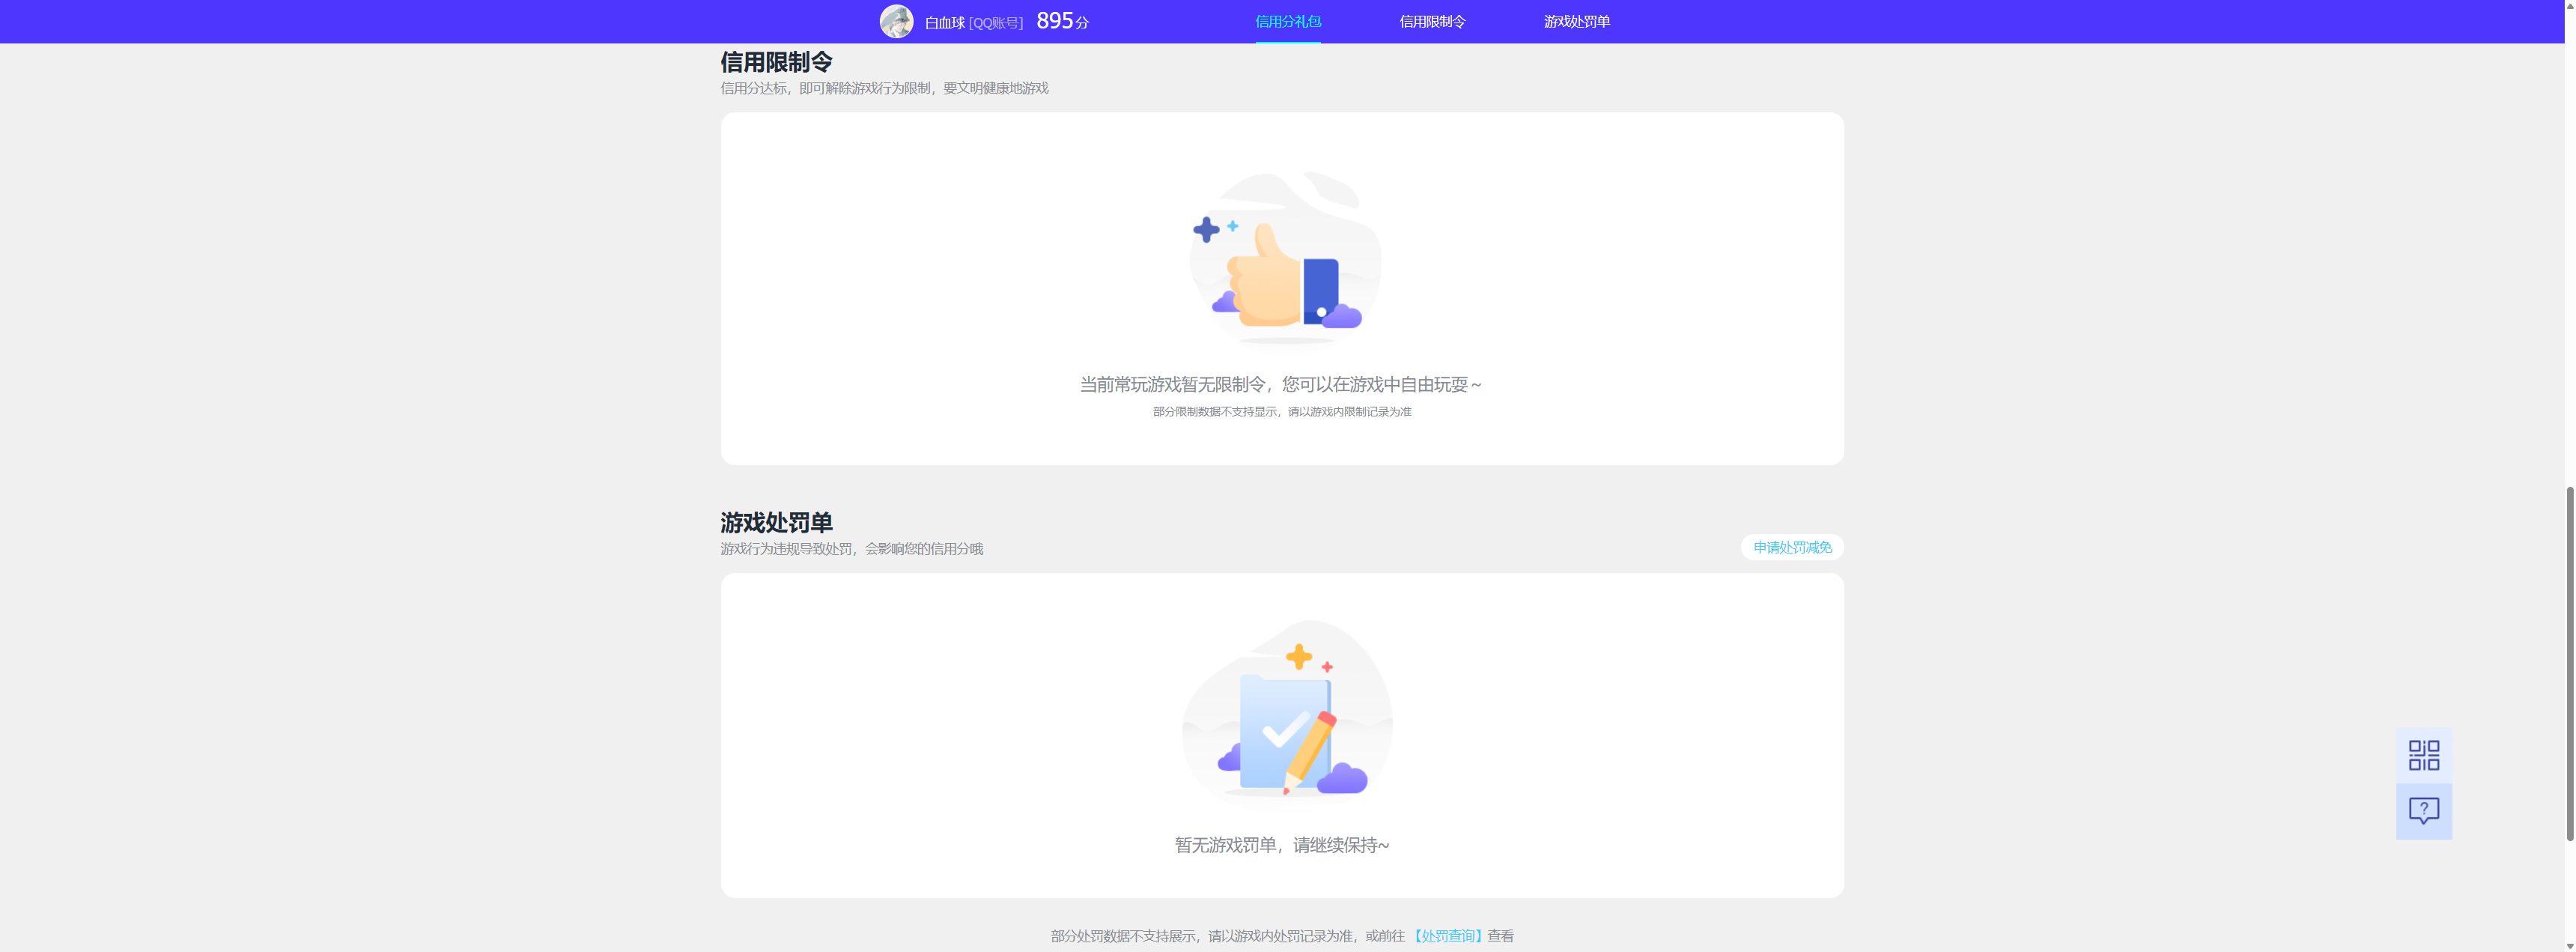Screen dimensions: 2576x952
Task: Open the QR code icon panel
Action: [x=2423, y=755]
